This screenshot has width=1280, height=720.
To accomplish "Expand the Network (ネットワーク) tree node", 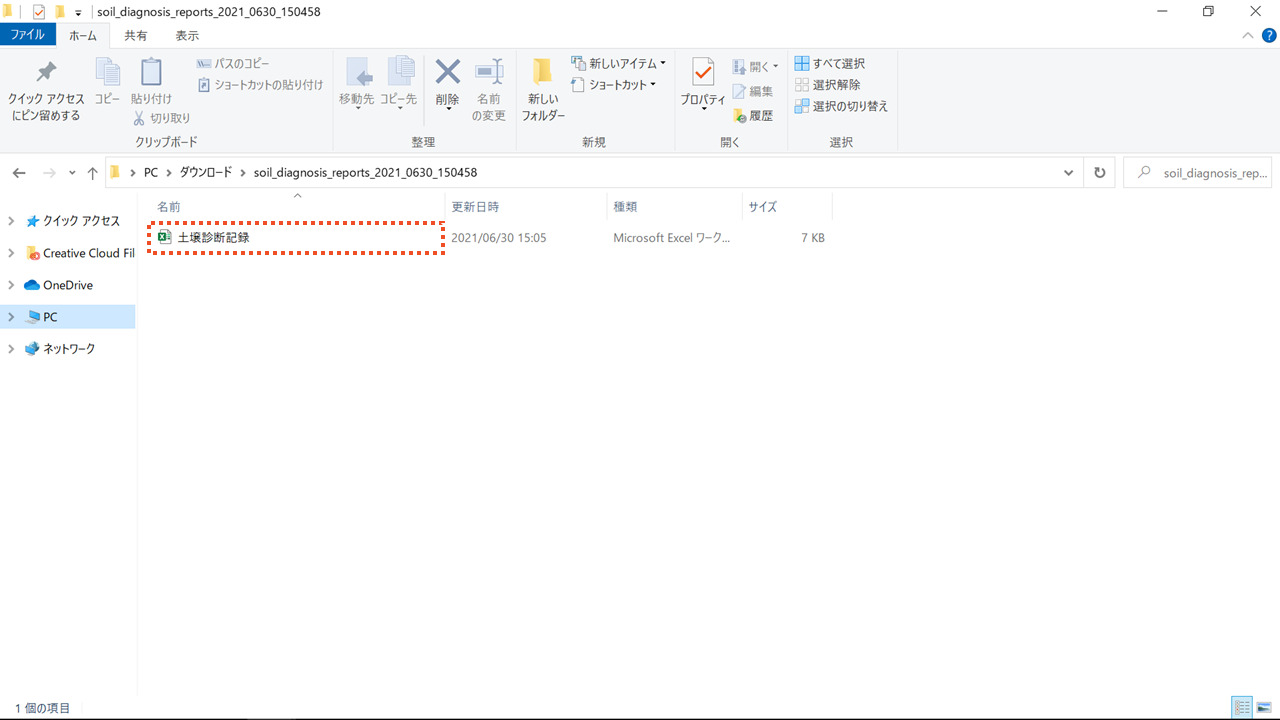I will pos(11,349).
